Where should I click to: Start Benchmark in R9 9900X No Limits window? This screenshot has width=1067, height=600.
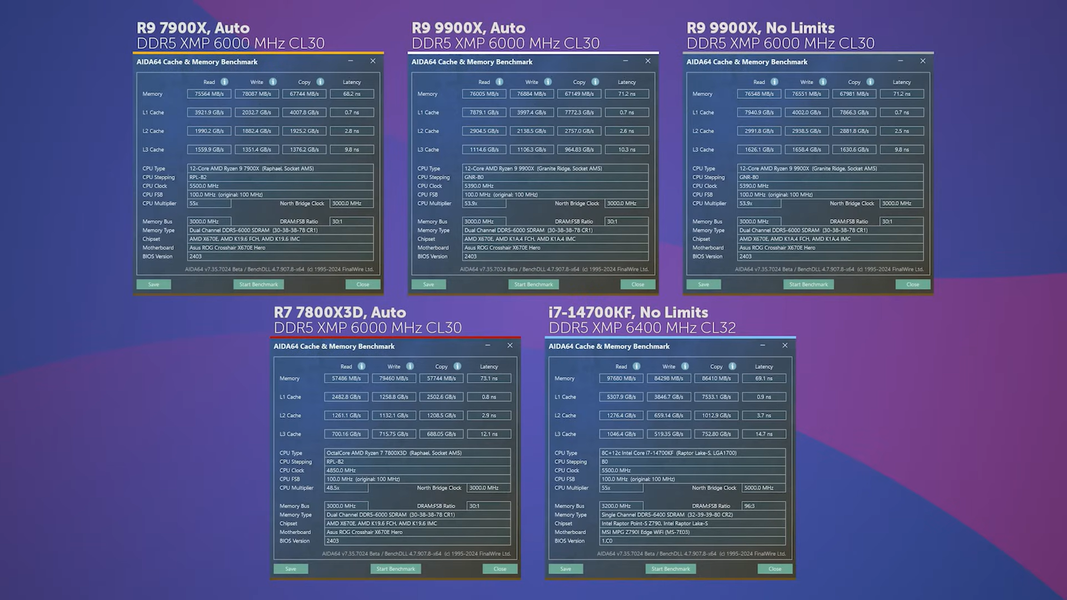808,284
